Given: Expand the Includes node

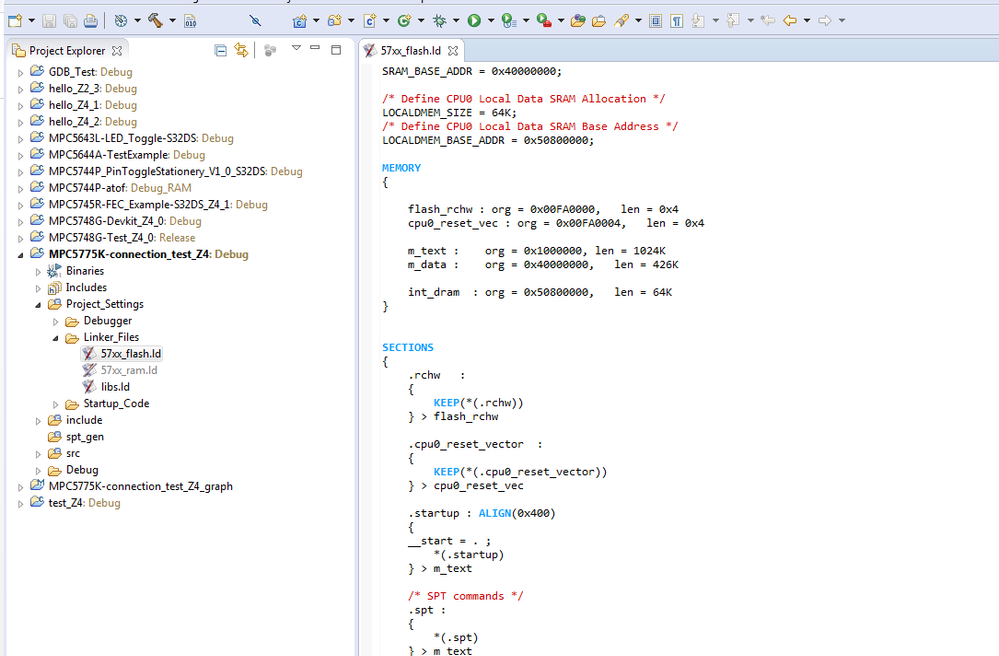Looking at the screenshot, I should click(x=38, y=289).
